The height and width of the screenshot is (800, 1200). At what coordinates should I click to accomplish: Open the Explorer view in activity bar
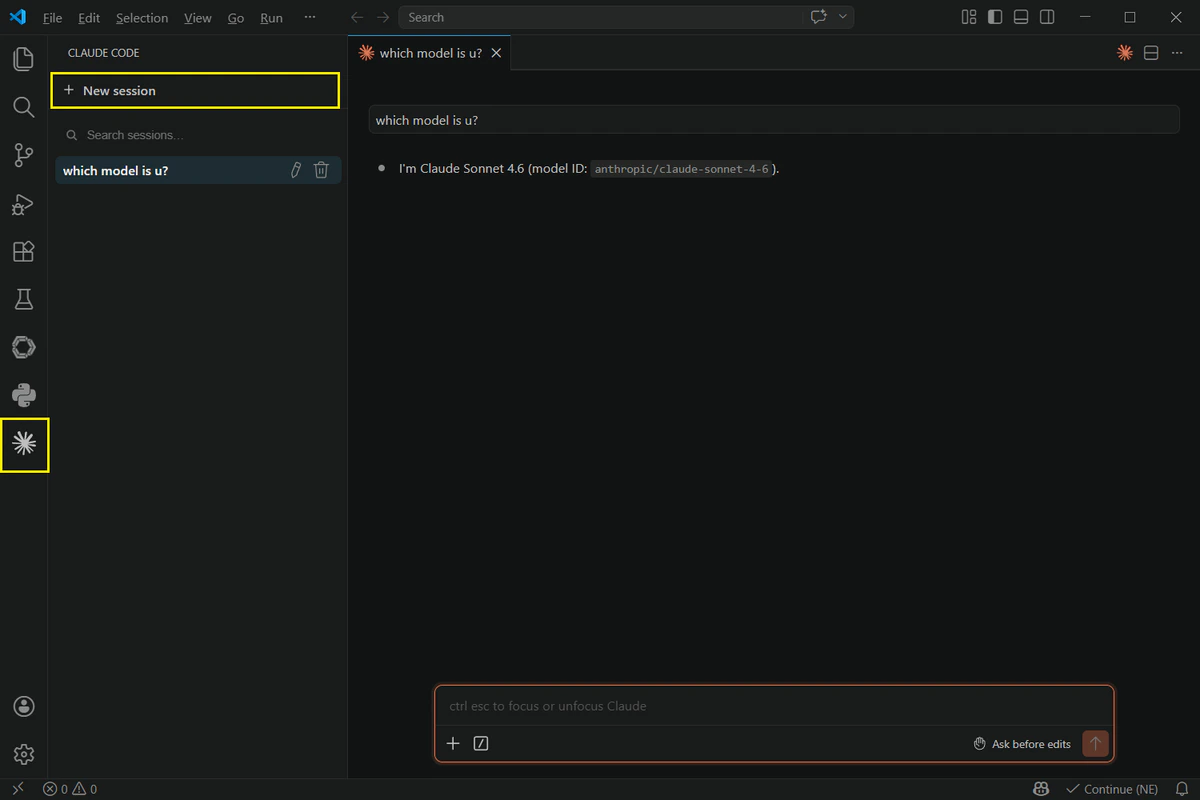[x=24, y=59]
